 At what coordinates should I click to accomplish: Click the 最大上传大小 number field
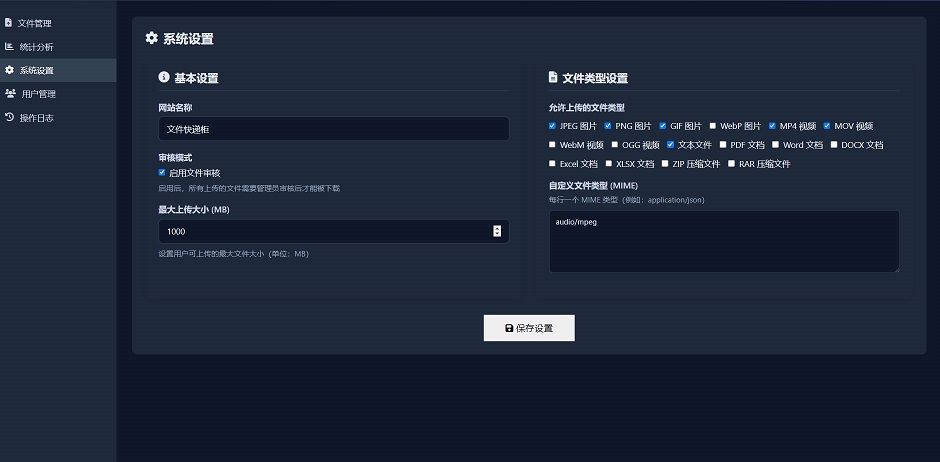(334, 231)
